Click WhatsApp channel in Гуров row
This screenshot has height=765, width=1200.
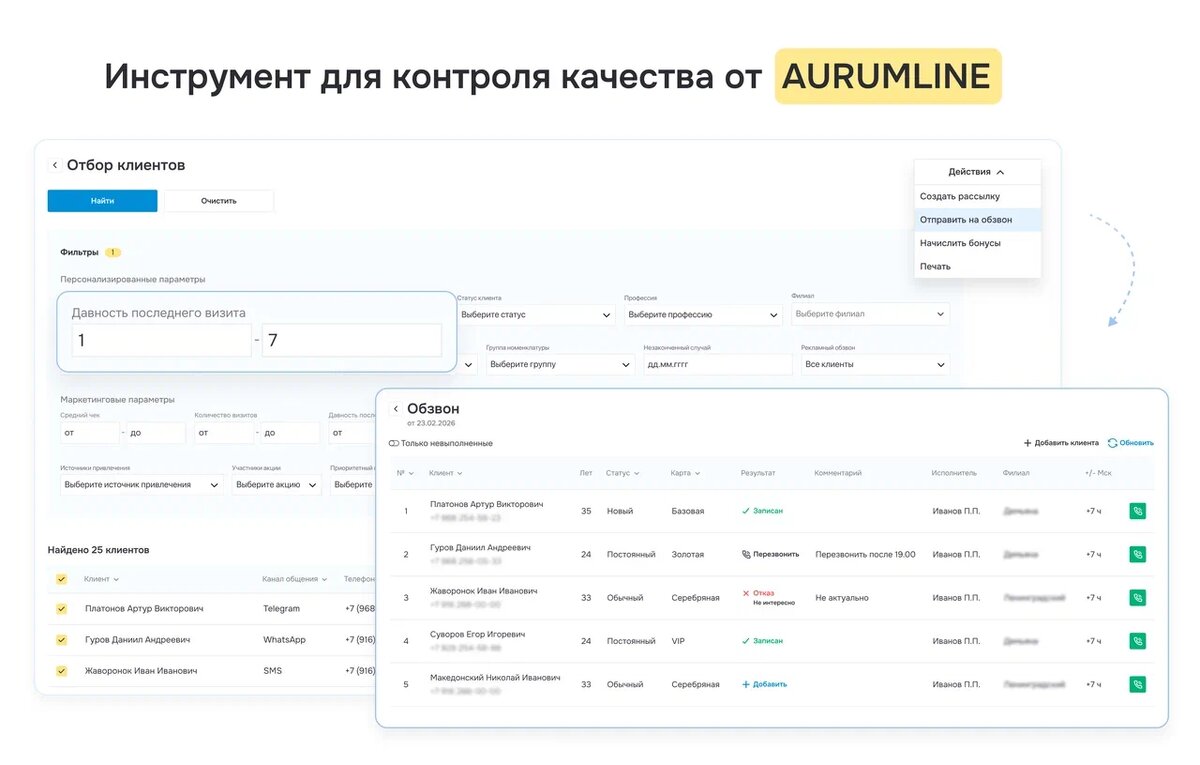284,640
